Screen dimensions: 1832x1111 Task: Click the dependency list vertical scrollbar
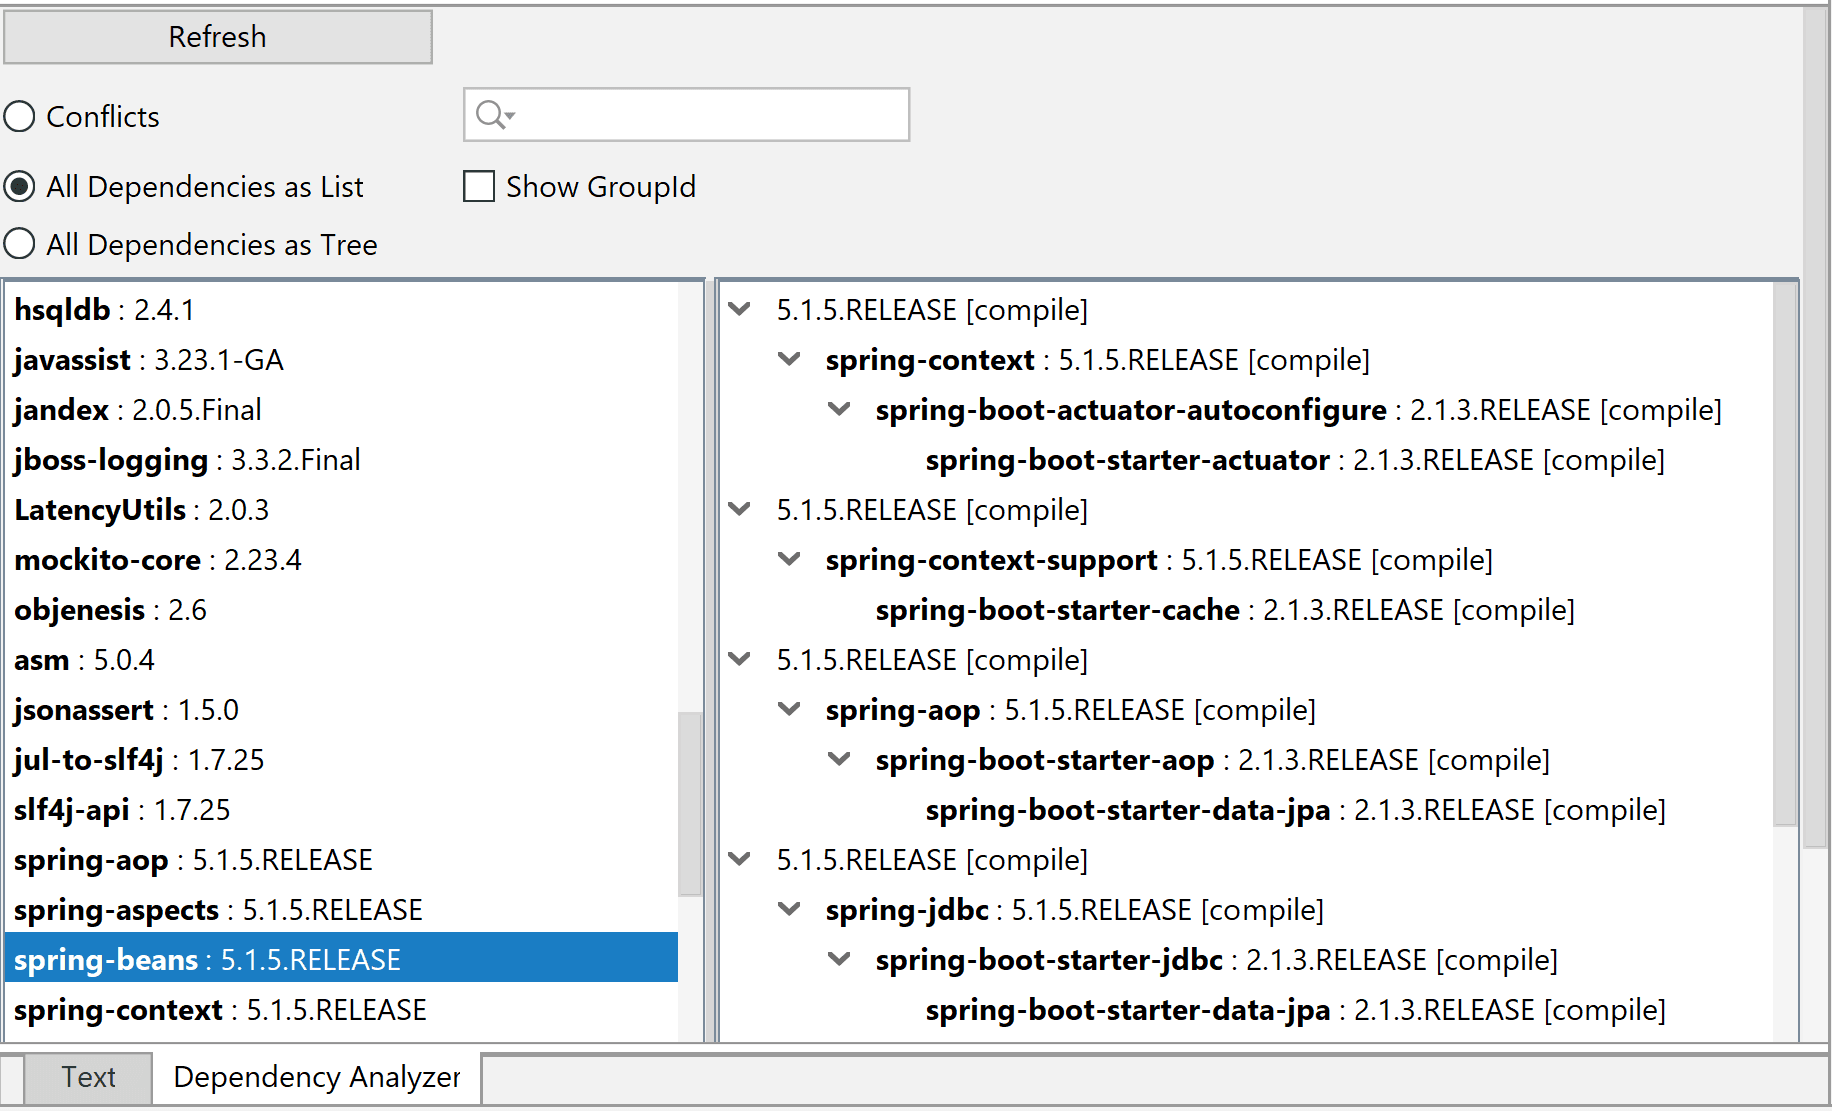(x=690, y=800)
